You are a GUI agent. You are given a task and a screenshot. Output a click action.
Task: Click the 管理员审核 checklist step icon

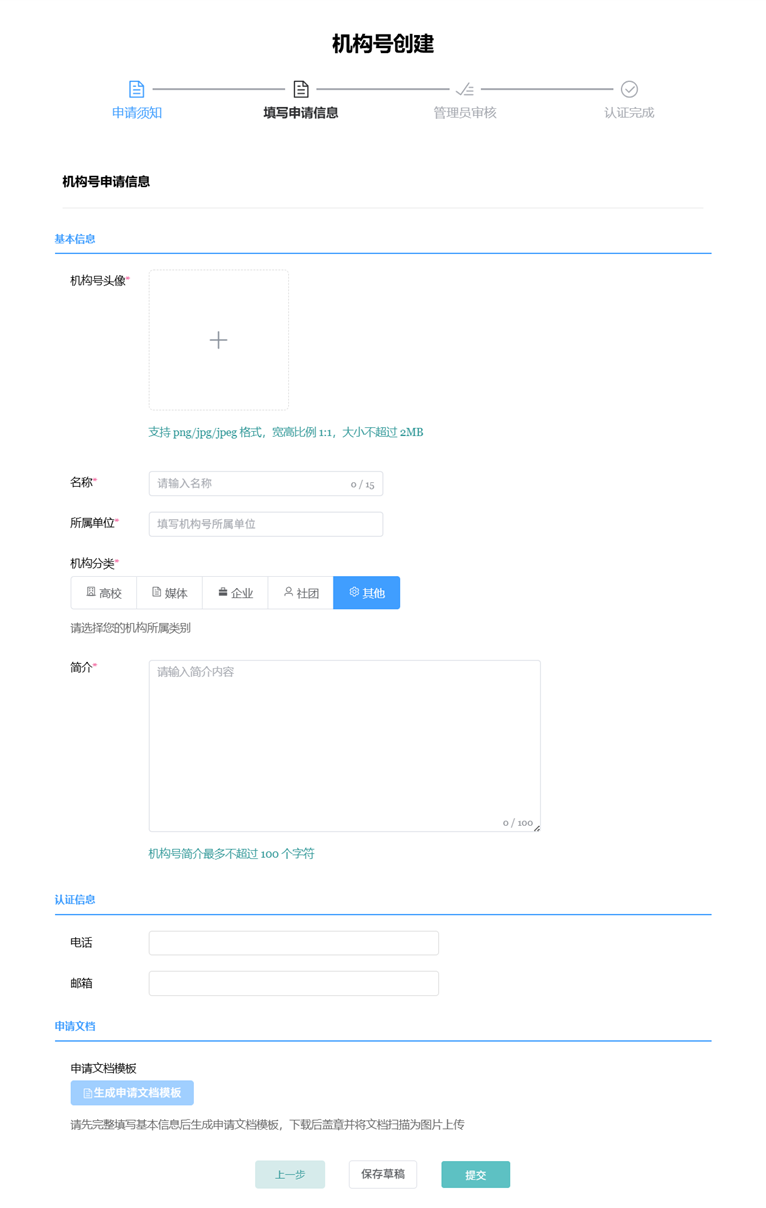465,89
